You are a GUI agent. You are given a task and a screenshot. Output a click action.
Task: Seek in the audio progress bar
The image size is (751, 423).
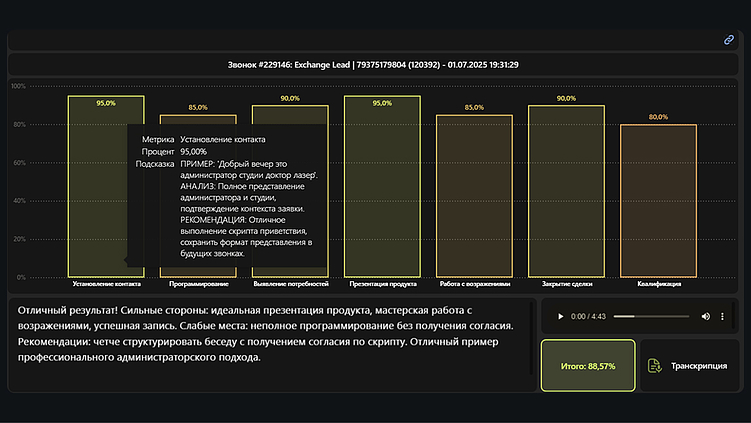coord(651,316)
